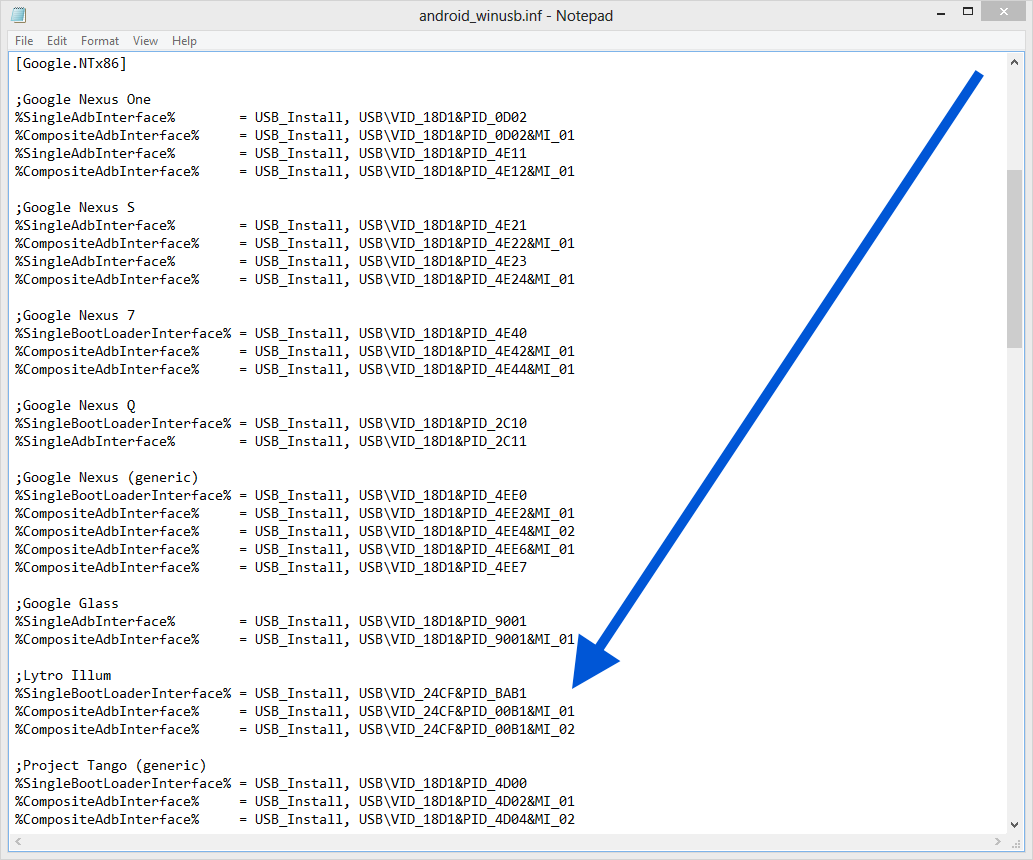Select the line ending with "PID_4E11"
Screen dimensions: 1033x860
[x=271, y=154]
